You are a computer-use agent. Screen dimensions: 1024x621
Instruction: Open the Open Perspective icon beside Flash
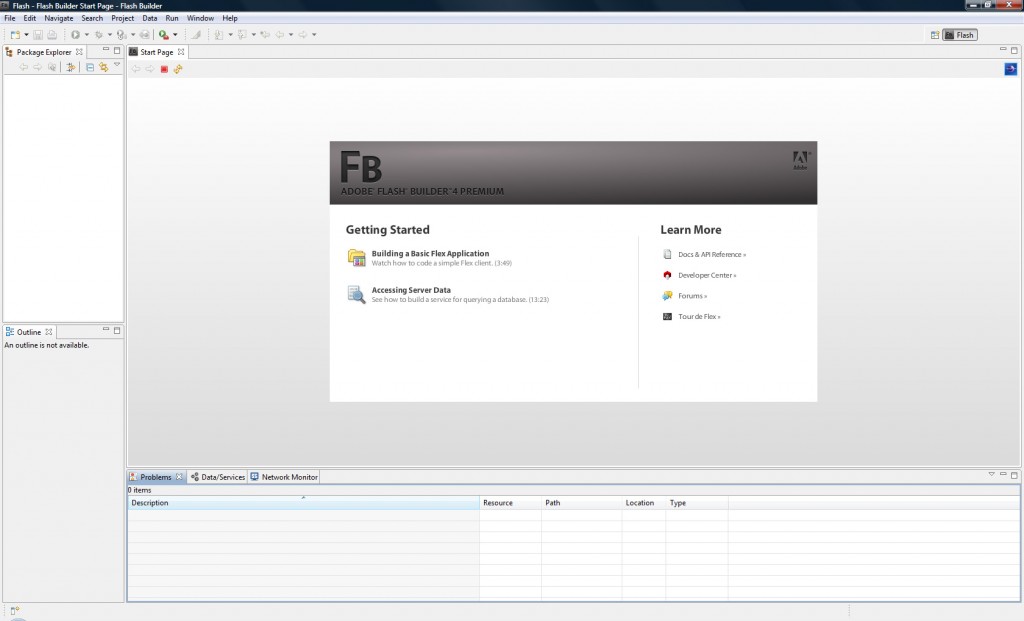935,35
